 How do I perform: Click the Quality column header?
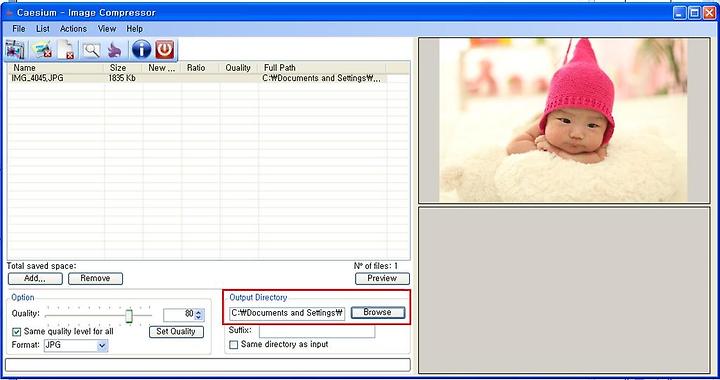pos(238,67)
